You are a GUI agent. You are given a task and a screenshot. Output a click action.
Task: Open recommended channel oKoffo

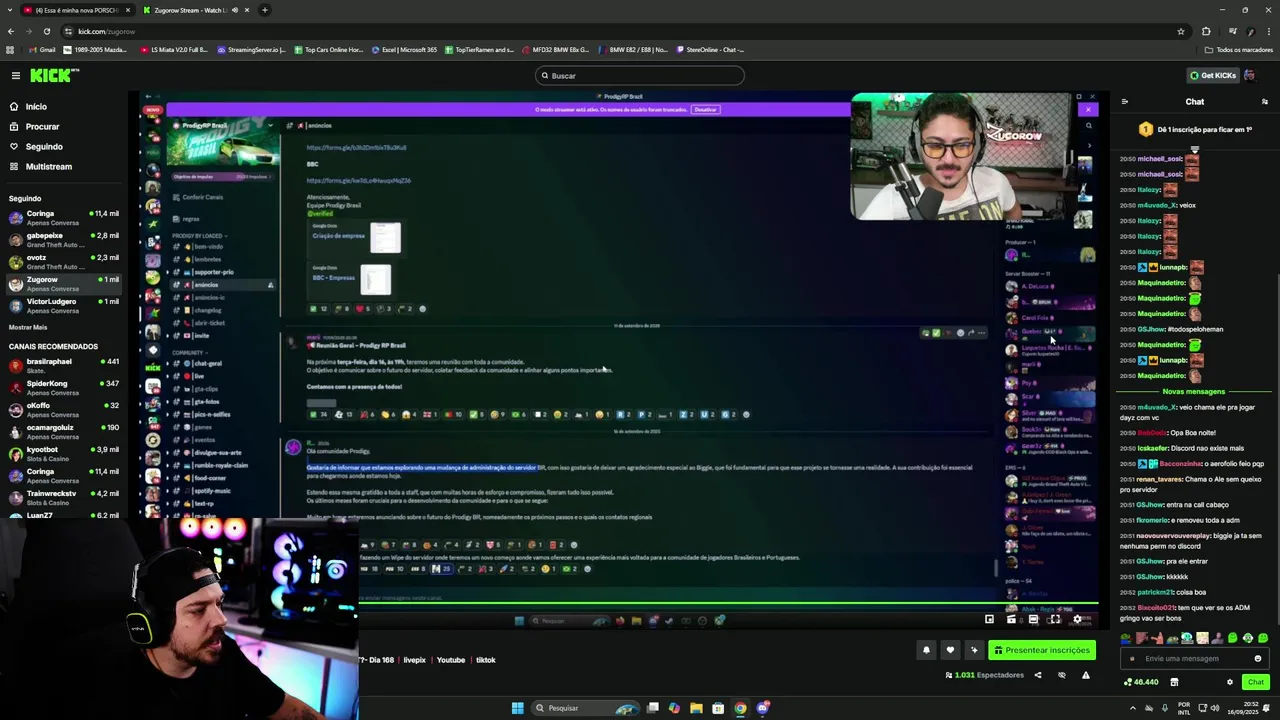coord(64,409)
